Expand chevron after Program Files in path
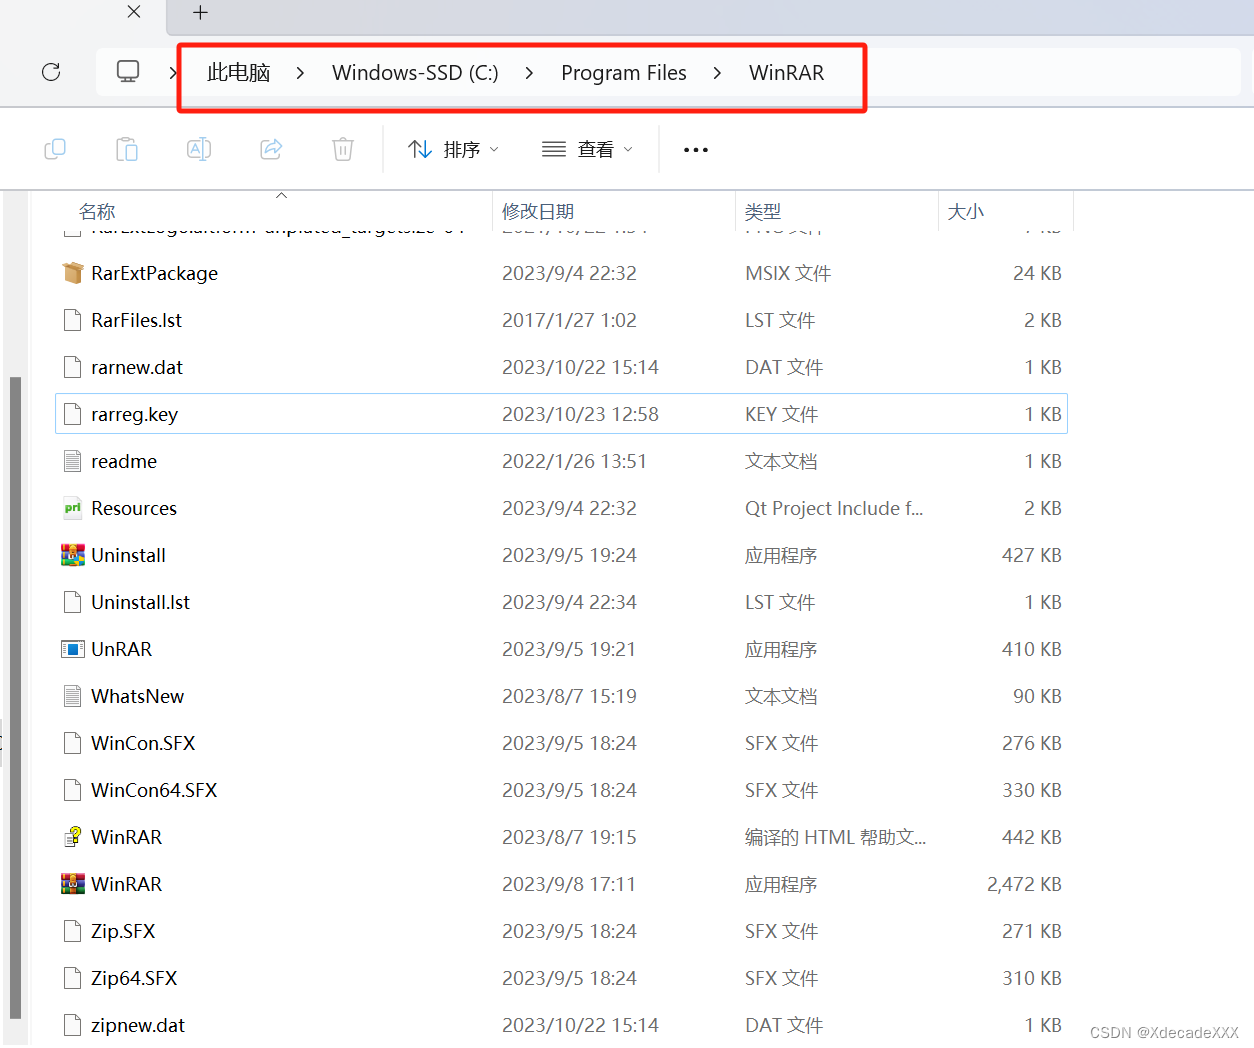The image size is (1254, 1048). coord(717,73)
